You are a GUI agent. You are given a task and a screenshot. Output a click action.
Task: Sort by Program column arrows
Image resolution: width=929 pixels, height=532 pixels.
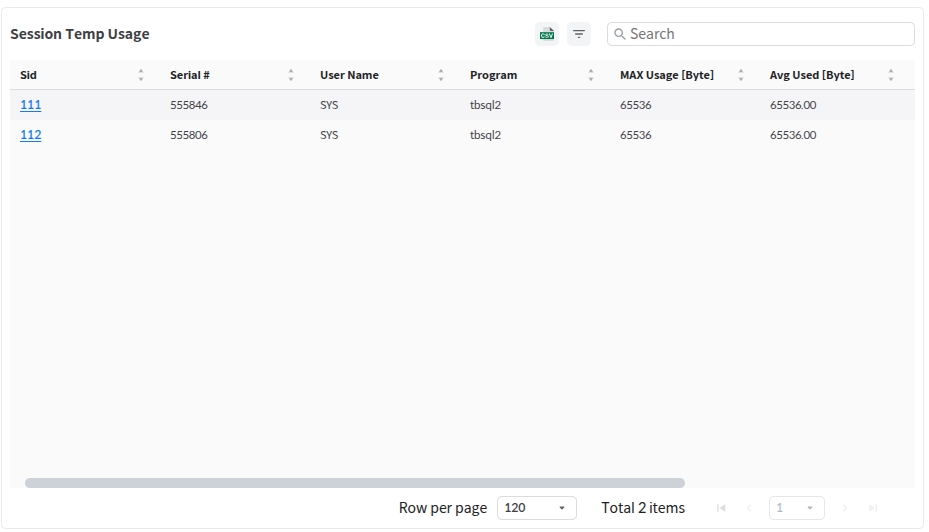pyautogui.click(x=591, y=75)
